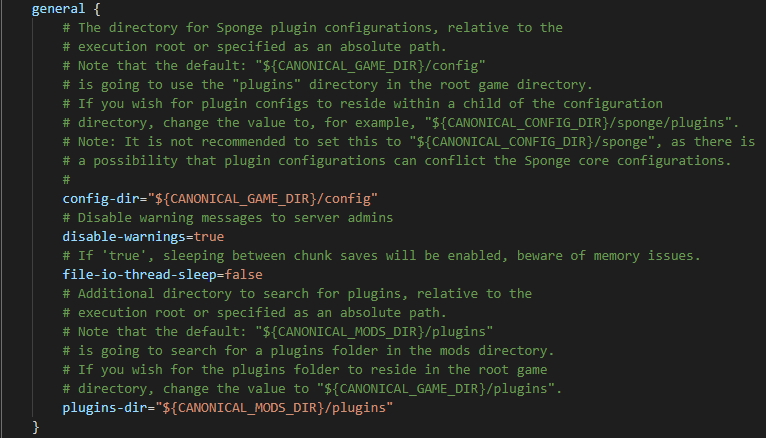Click the plugins-dir key

coord(104,408)
